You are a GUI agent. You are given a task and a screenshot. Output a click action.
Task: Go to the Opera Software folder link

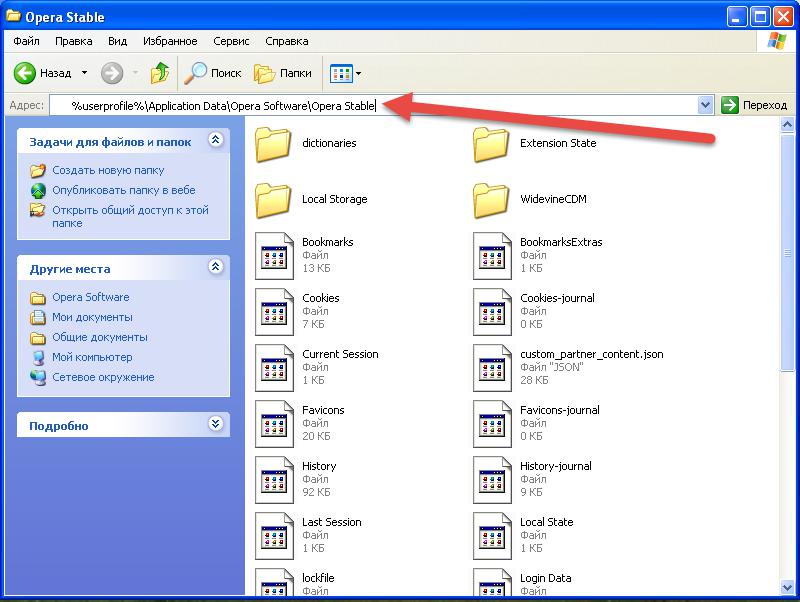(x=91, y=297)
